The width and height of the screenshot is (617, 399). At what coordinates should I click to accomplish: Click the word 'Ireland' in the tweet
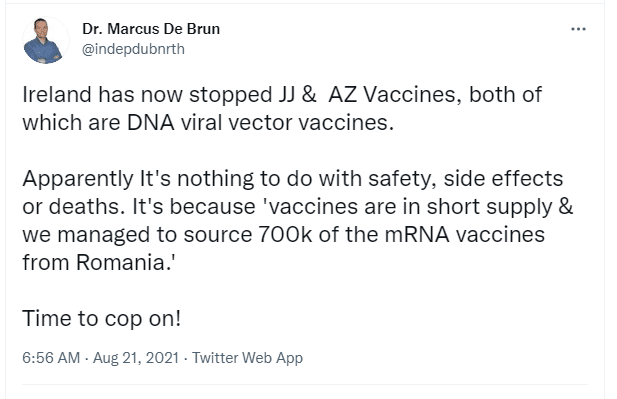click(x=57, y=95)
